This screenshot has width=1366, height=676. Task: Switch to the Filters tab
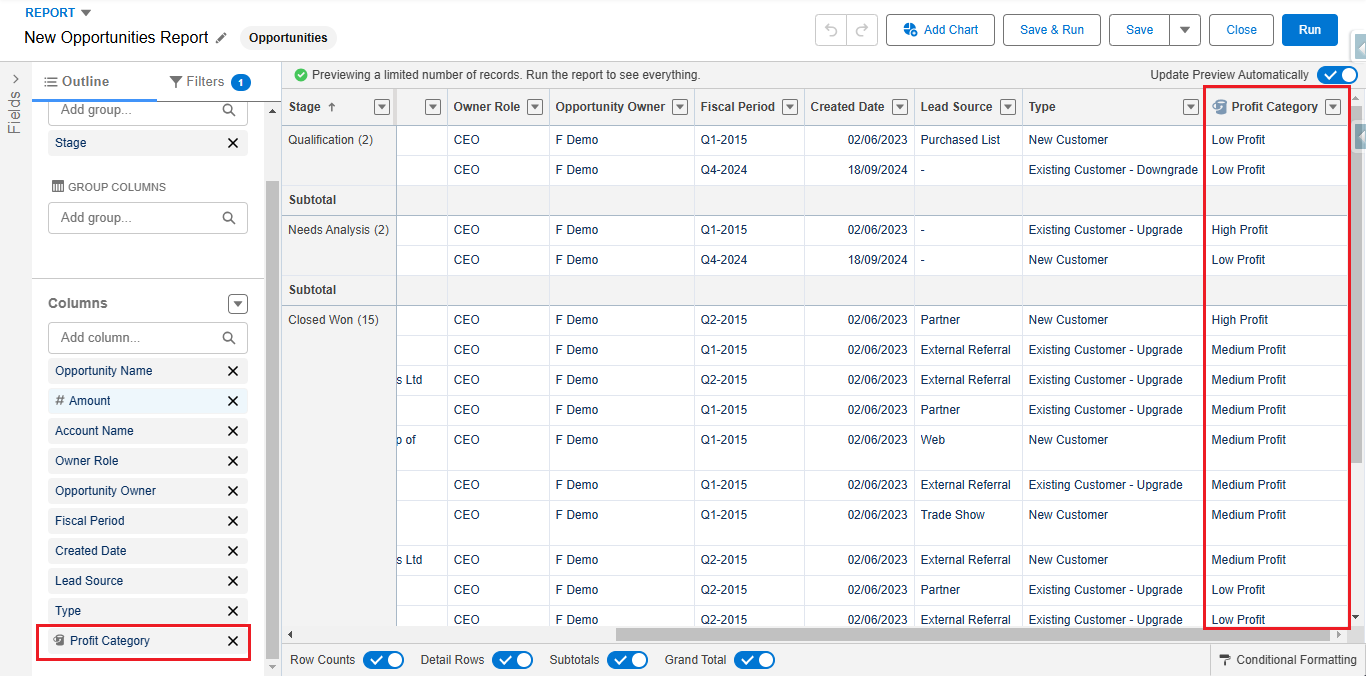tap(209, 82)
